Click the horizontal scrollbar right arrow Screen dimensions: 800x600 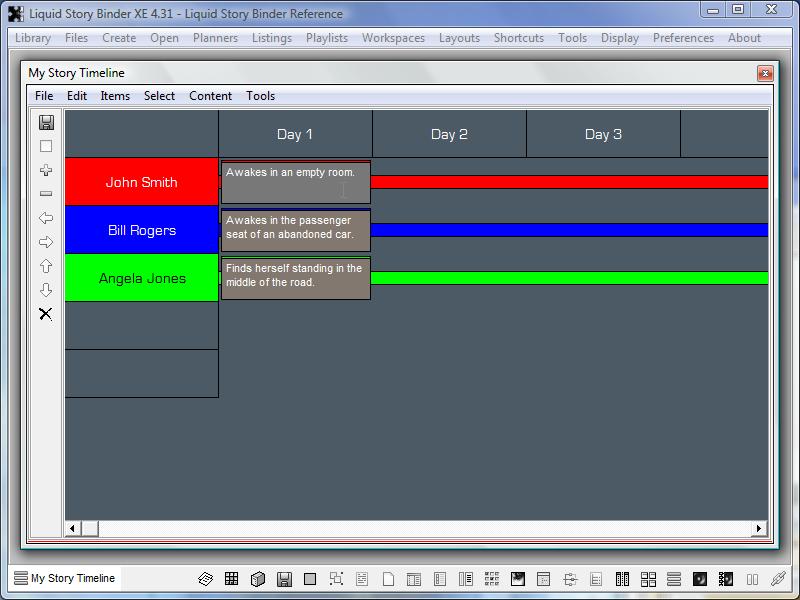[759, 528]
